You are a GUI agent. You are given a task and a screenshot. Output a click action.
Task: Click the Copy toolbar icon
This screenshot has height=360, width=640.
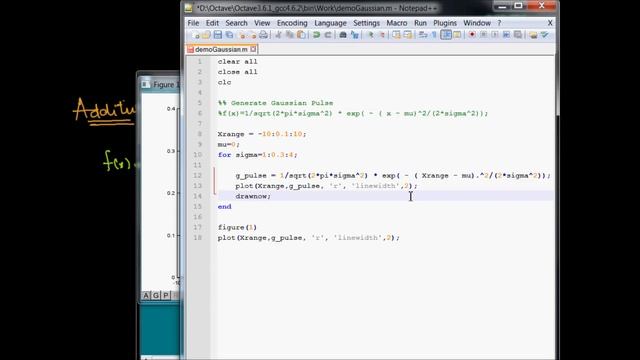click(289, 35)
